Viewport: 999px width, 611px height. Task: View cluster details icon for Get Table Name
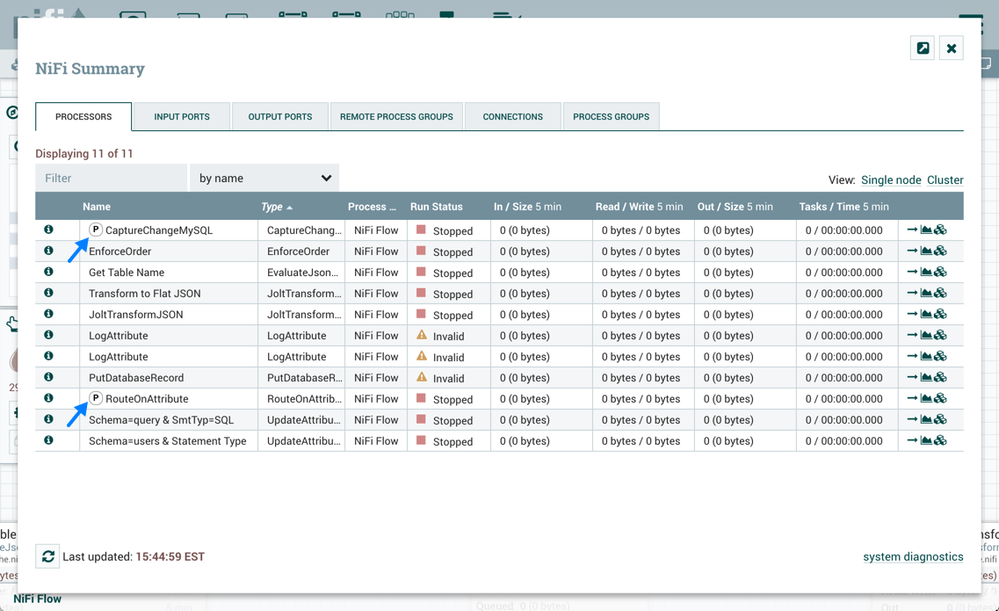point(941,272)
